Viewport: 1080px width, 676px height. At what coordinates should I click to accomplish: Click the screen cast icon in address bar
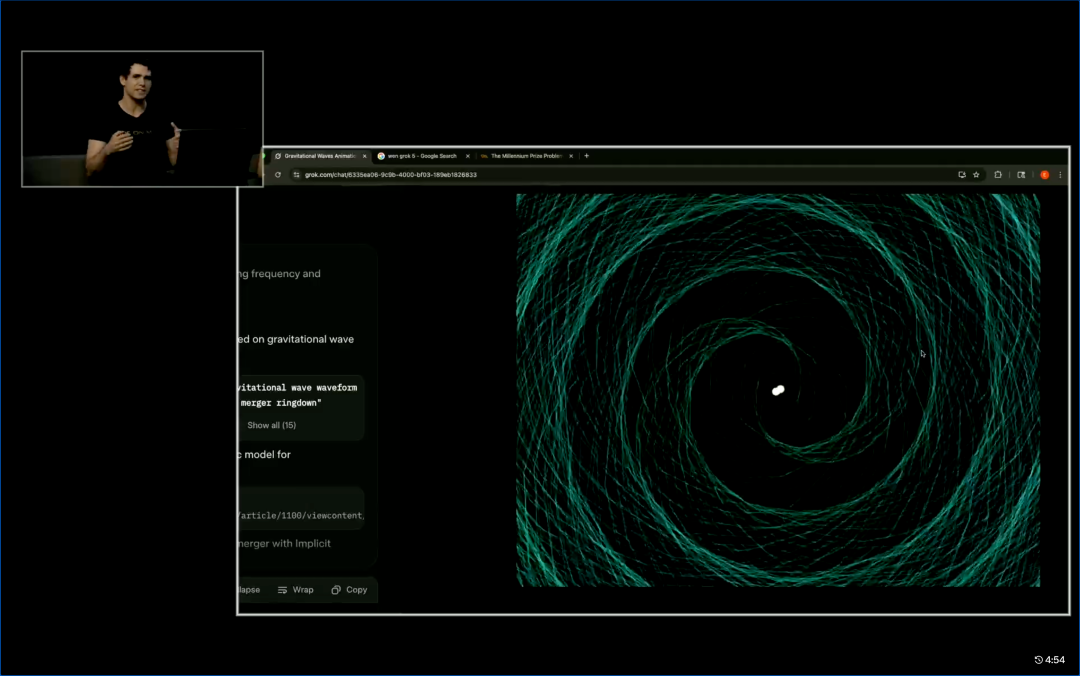(x=962, y=175)
